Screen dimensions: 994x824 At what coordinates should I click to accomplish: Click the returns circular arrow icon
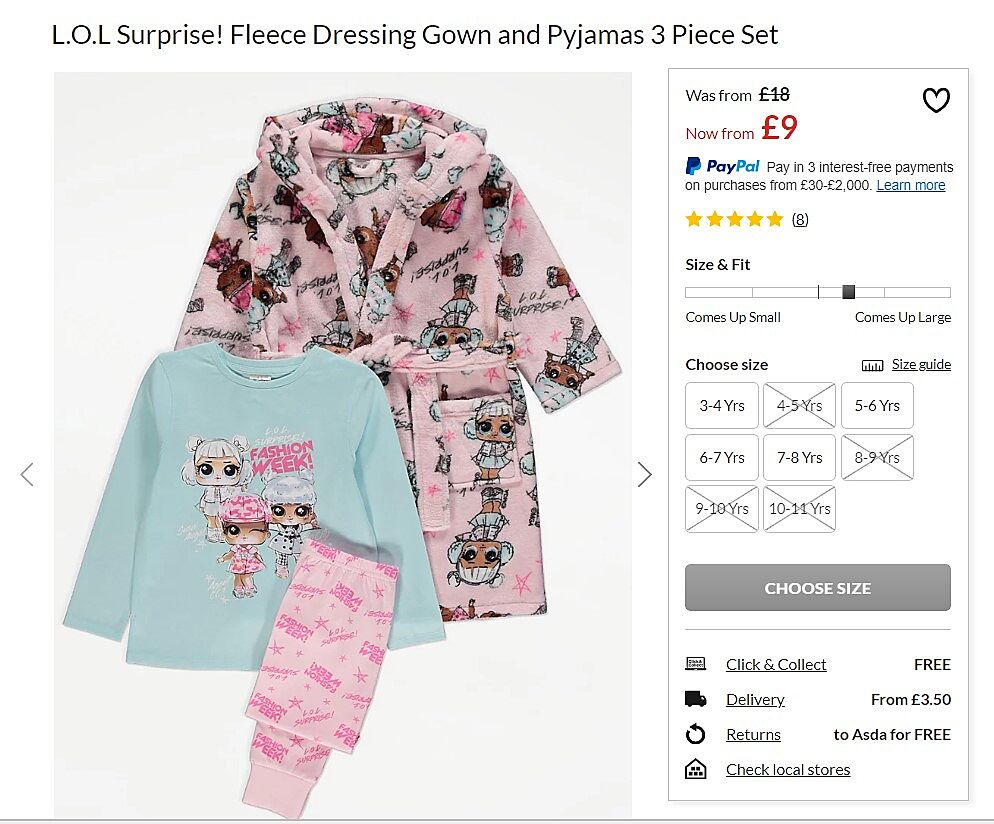pos(695,735)
